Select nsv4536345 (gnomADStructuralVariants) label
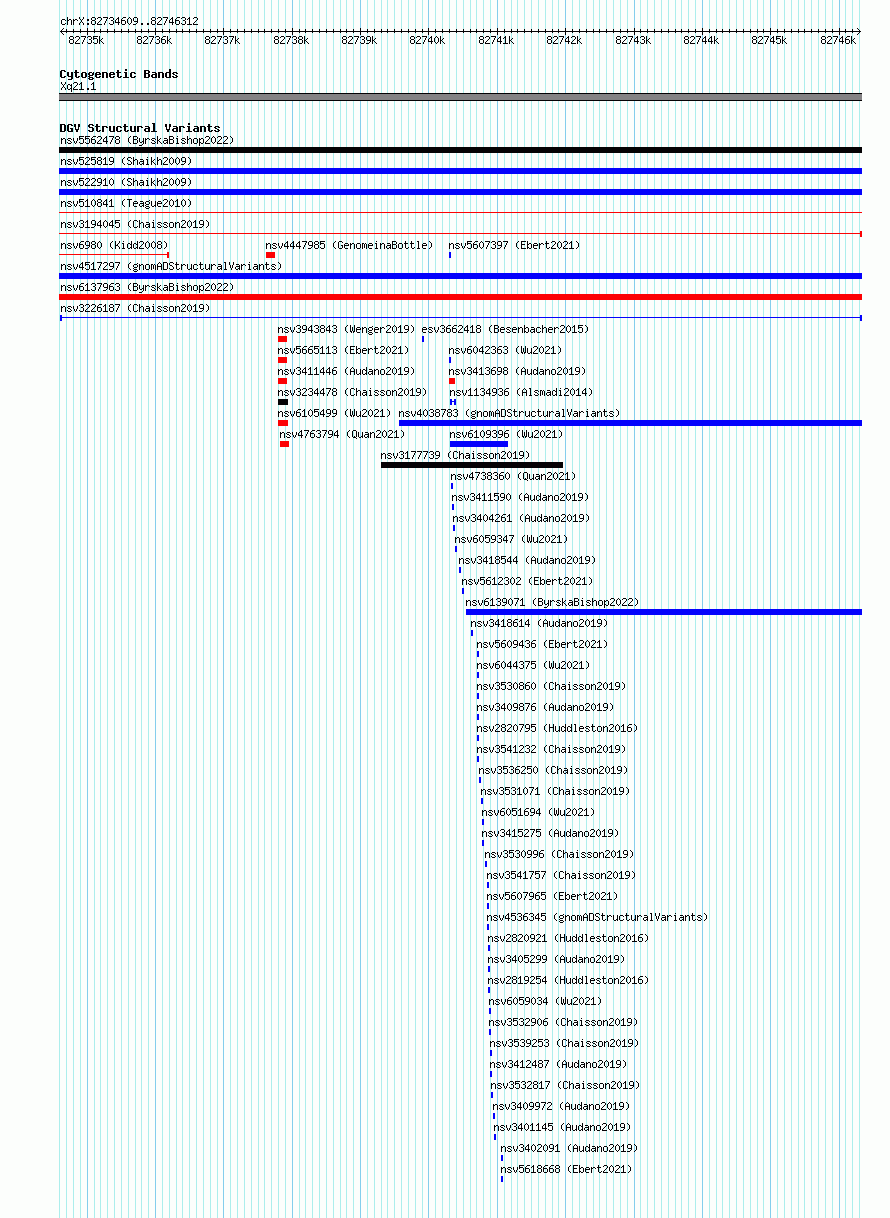 (598, 917)
